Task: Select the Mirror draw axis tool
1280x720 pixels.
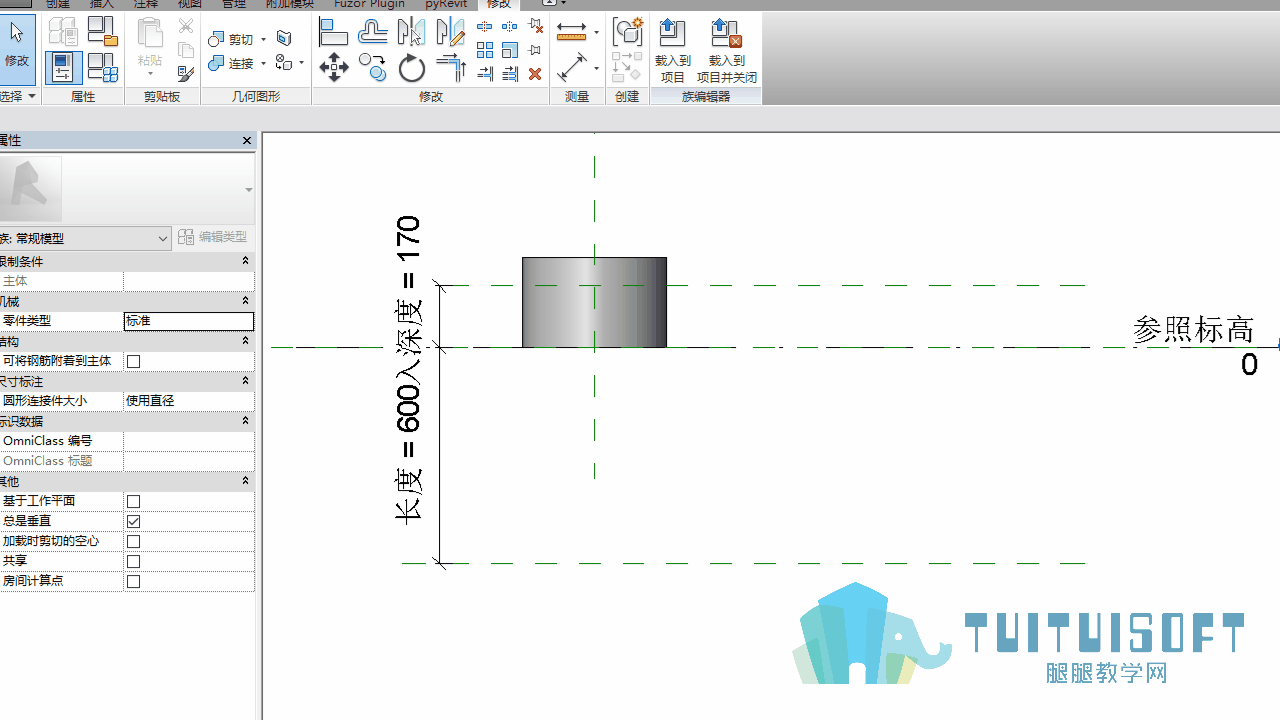Action: click(451, 33)
